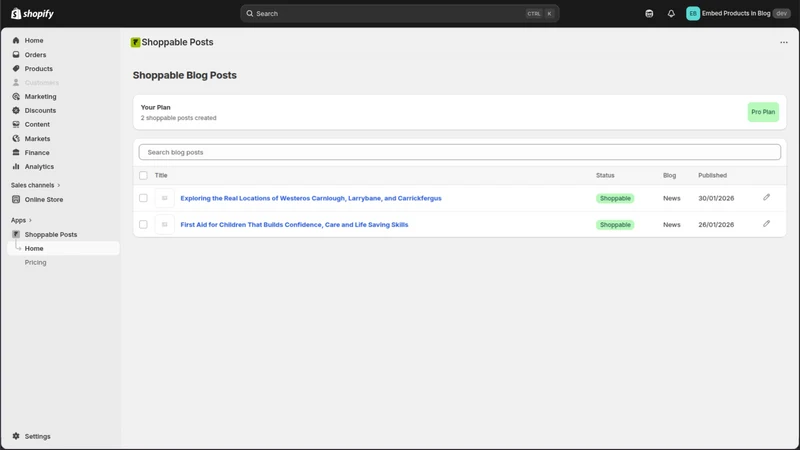This screenshot has height=450, width=800.
Task: Open Settings label in sidebar
Action: pyautogui.click(x=37, y=436)
